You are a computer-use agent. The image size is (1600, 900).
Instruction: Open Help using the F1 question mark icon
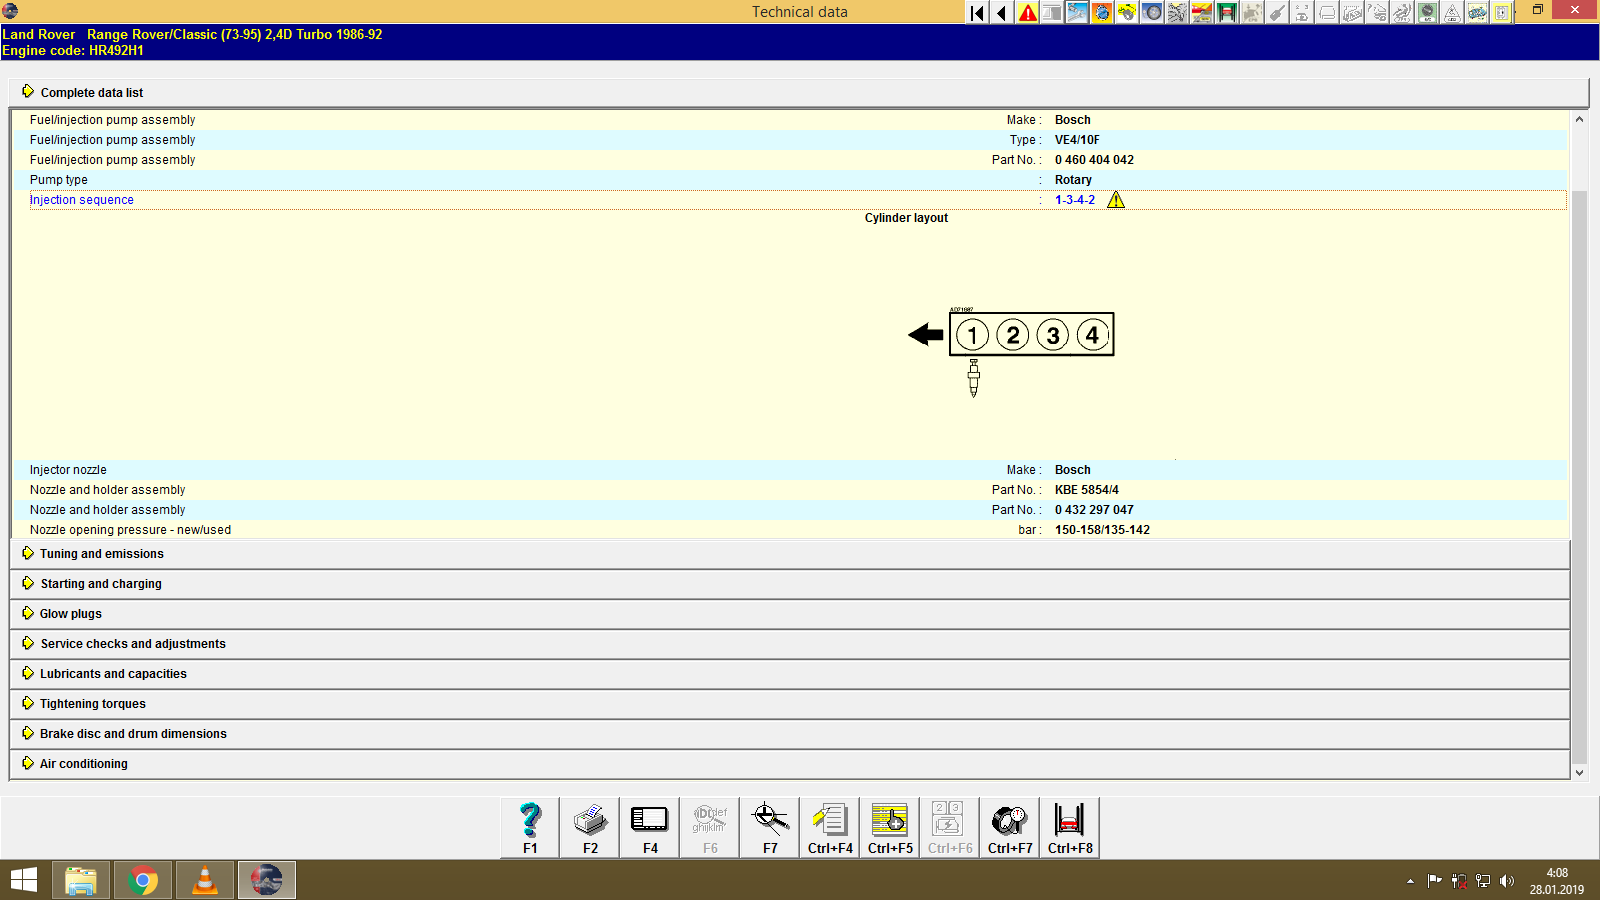[529, 820]
